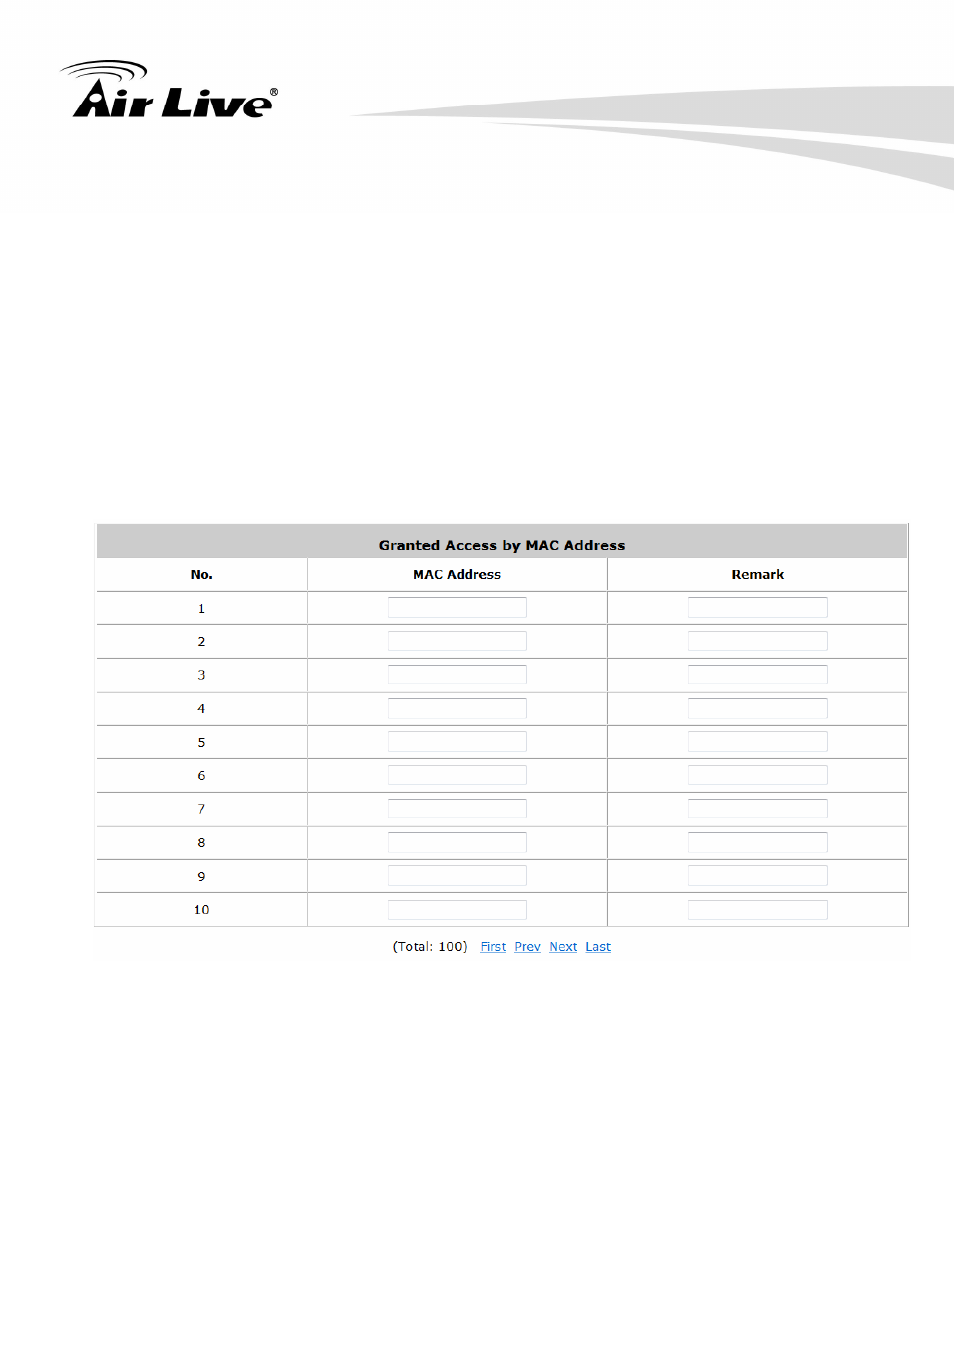The height and width of the screenshot is (1350, 954).
Task: Click MAC Address field in row 10
Action: [x=457, y=910]
